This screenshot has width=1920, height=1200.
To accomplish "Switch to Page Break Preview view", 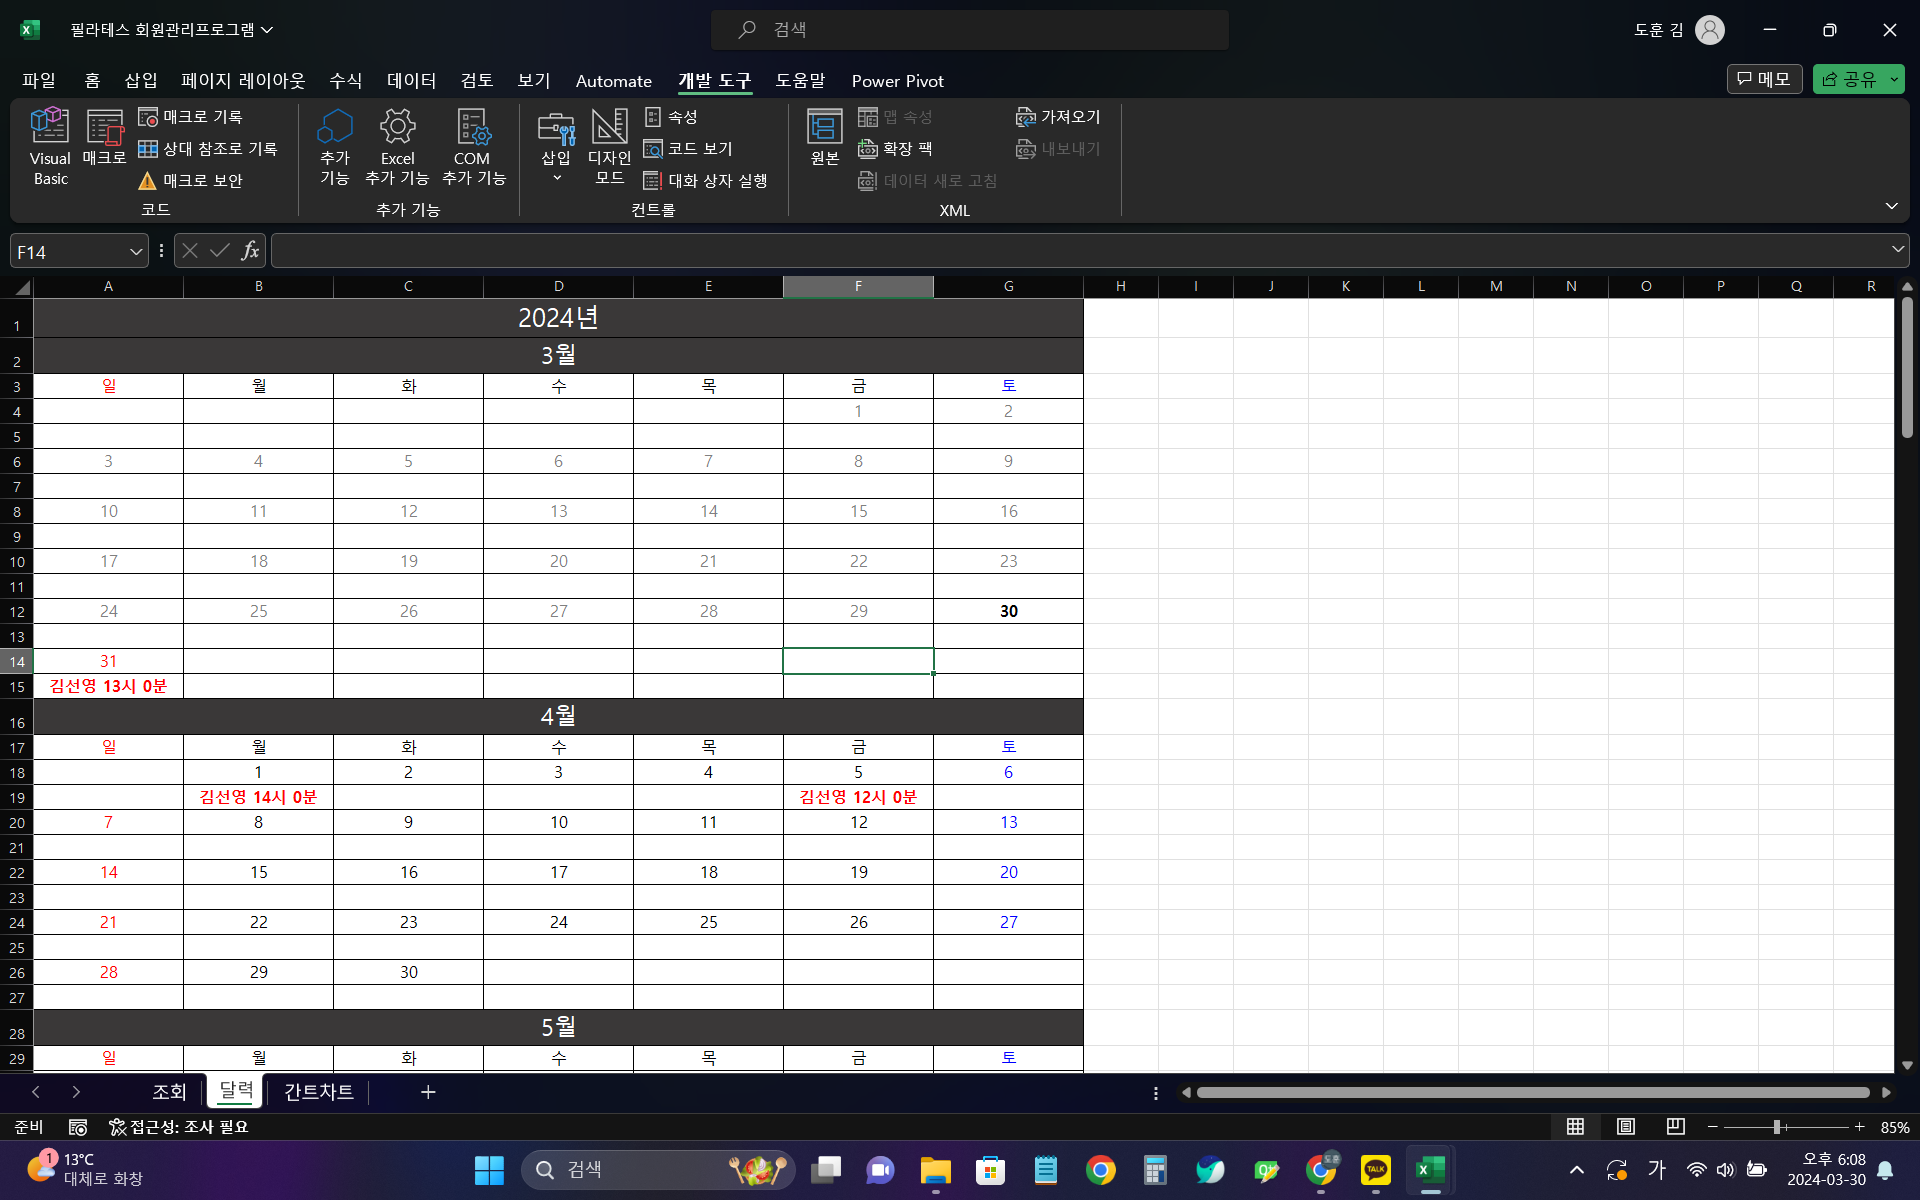I will click(x=1676, y=1127).
